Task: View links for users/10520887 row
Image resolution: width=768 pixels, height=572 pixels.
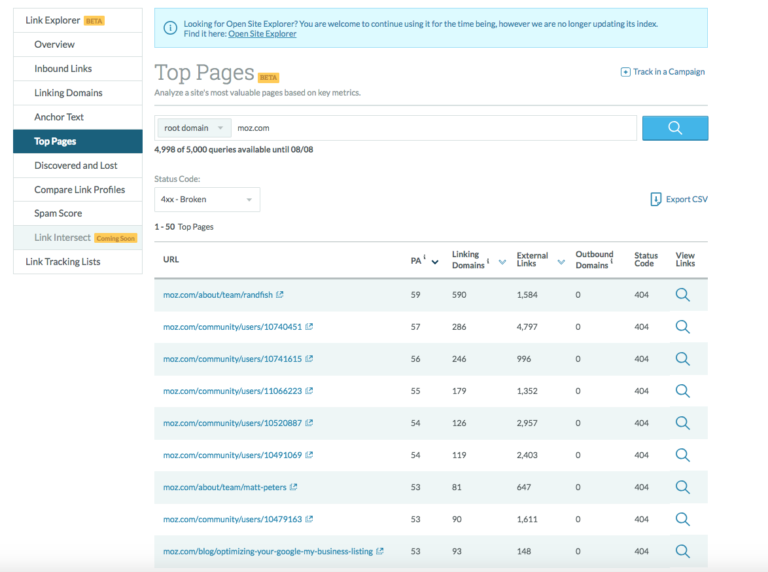Action: tap(682, 423)
